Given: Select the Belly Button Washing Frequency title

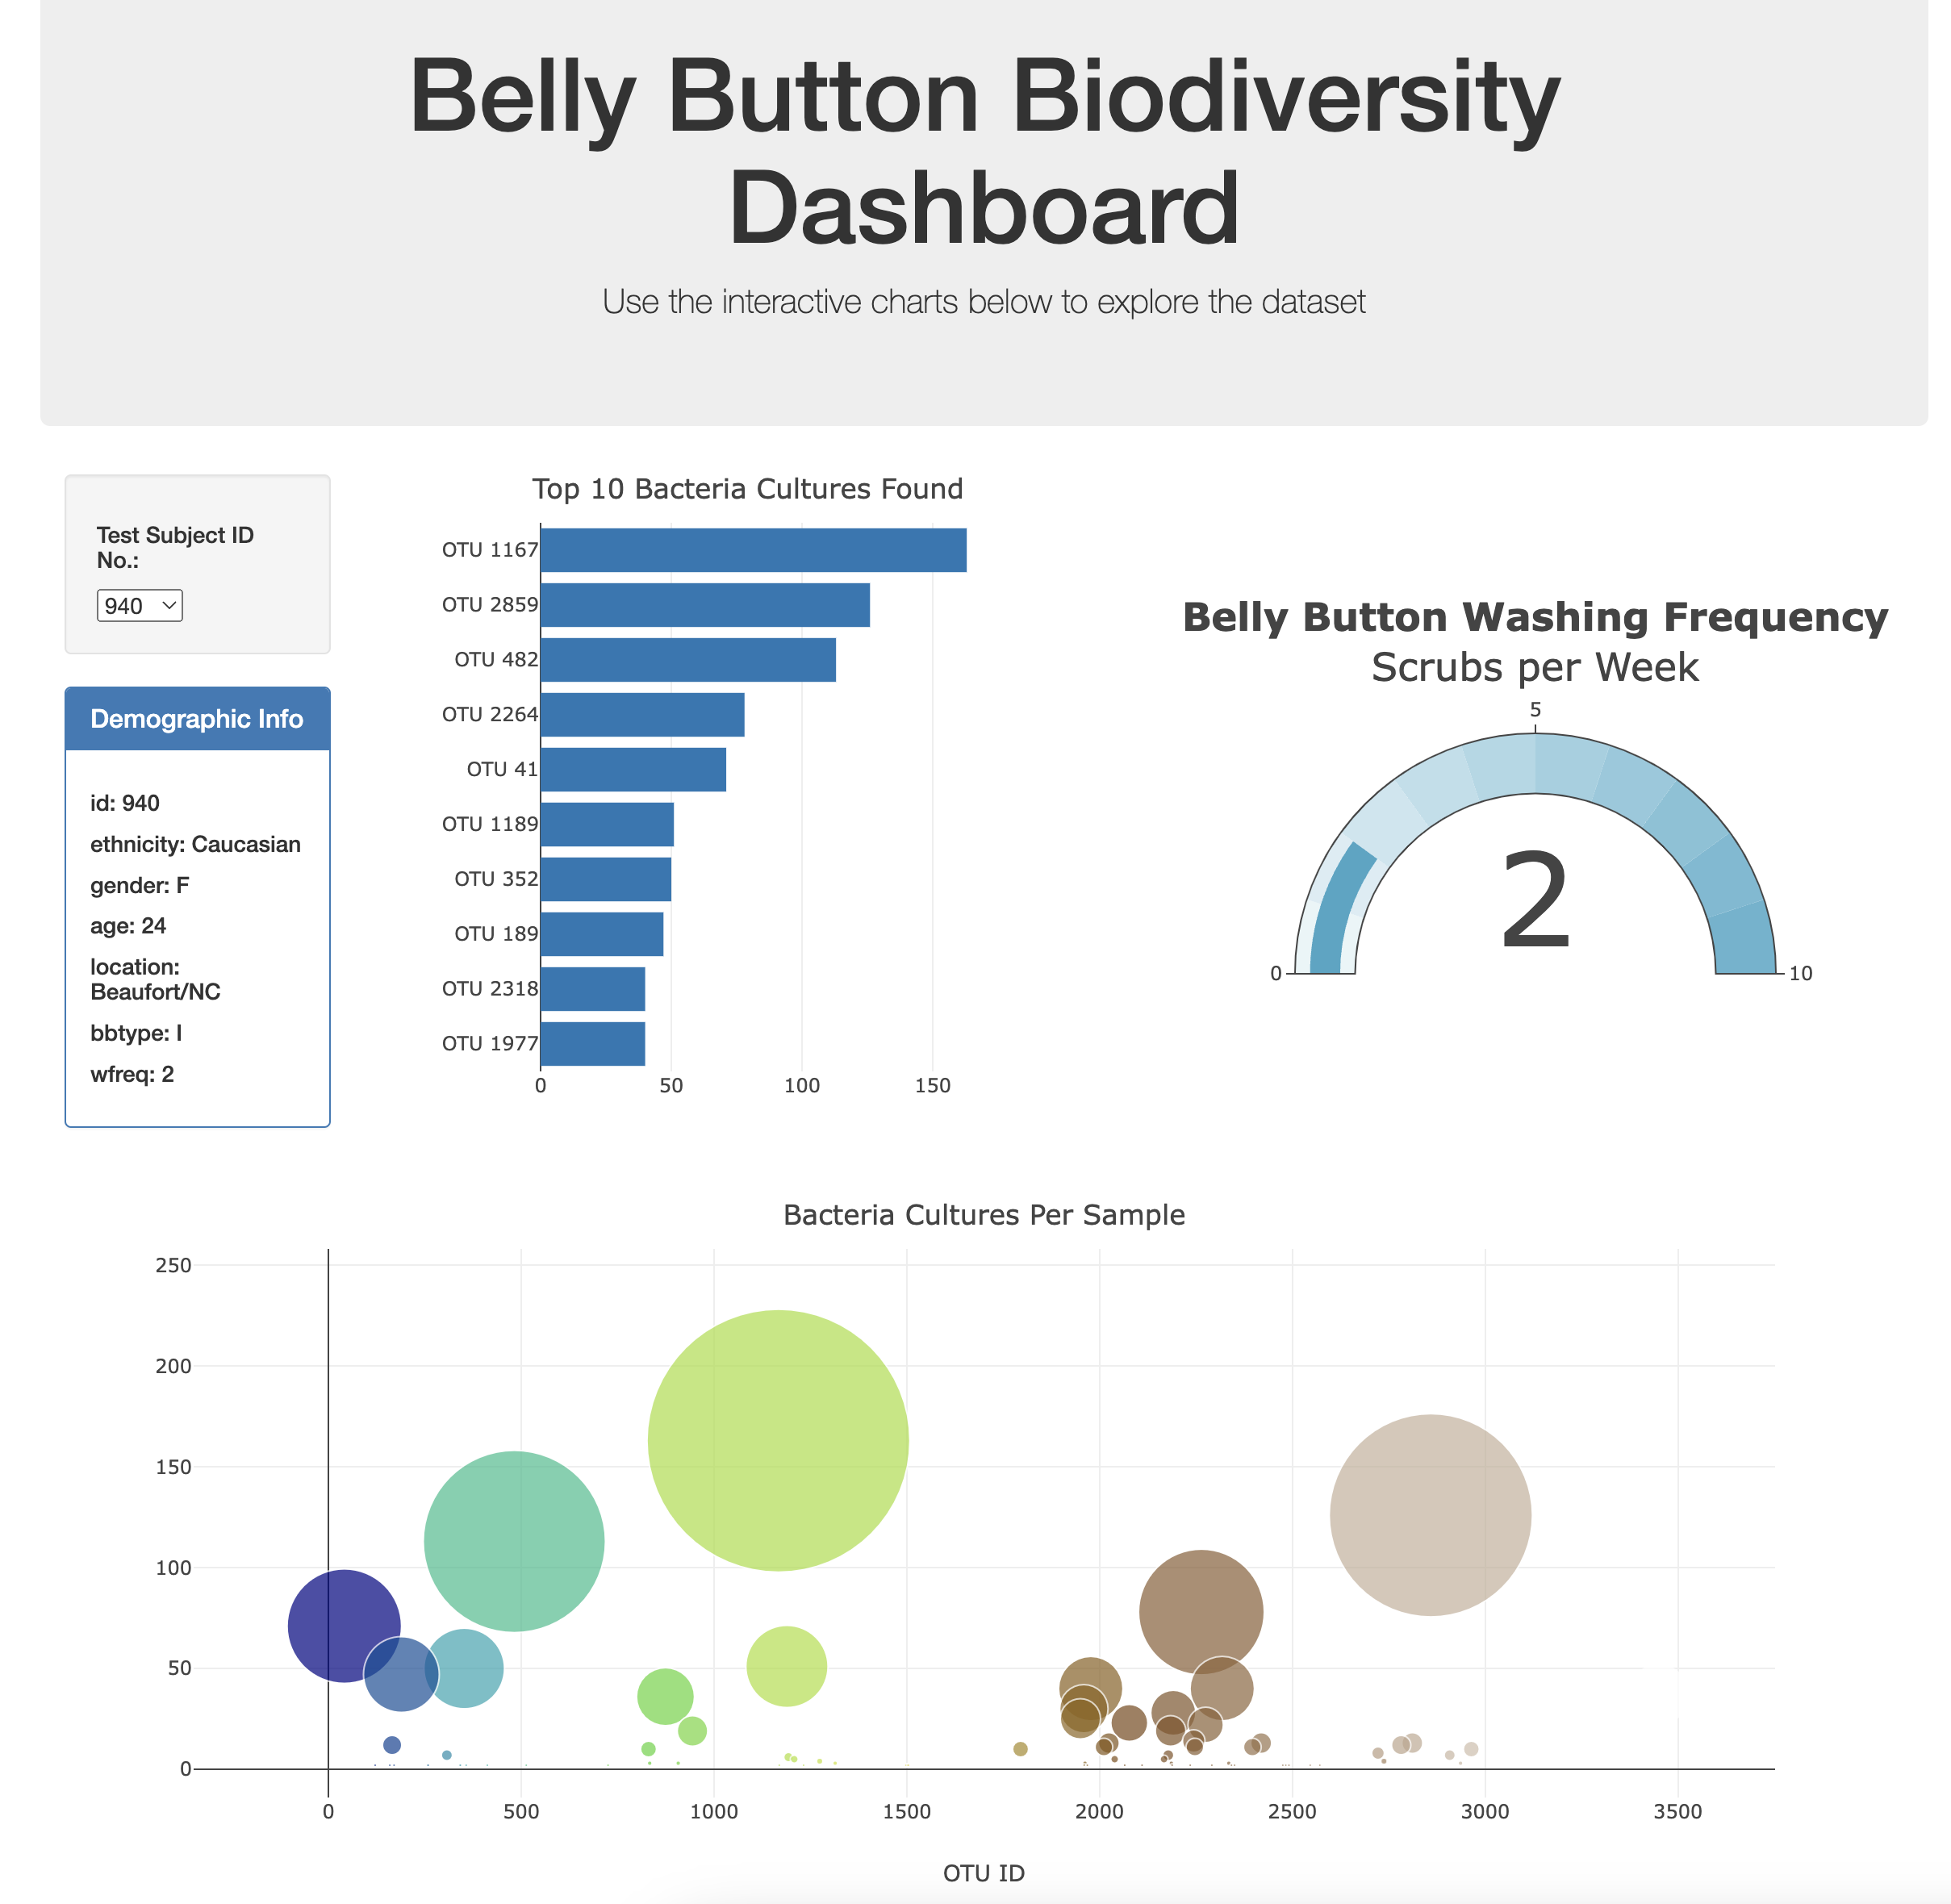Looking at the screenshot, I should tap(1534, 617).
